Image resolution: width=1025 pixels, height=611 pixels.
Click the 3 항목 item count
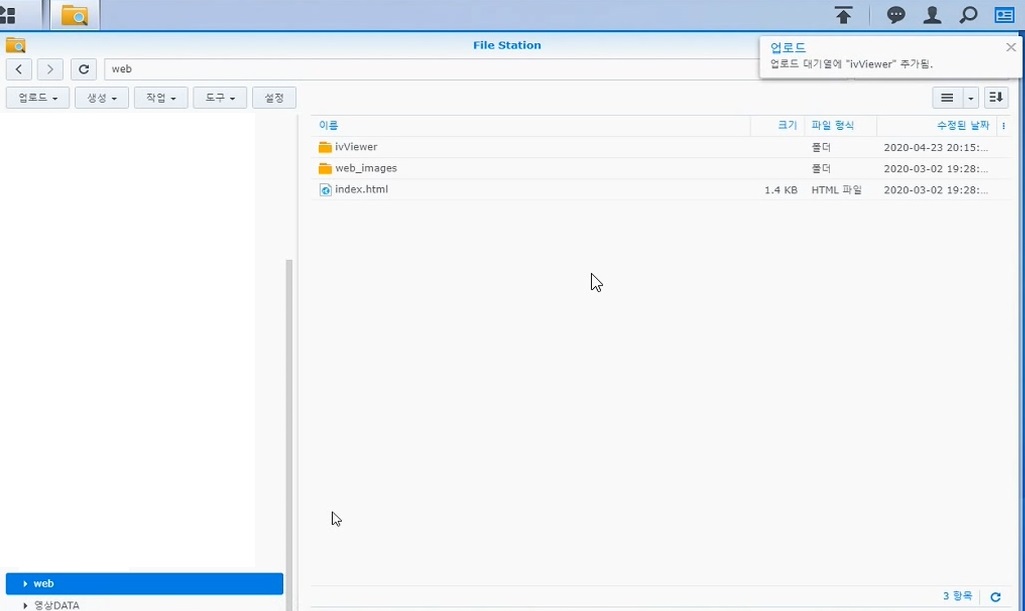coord(957,596)
